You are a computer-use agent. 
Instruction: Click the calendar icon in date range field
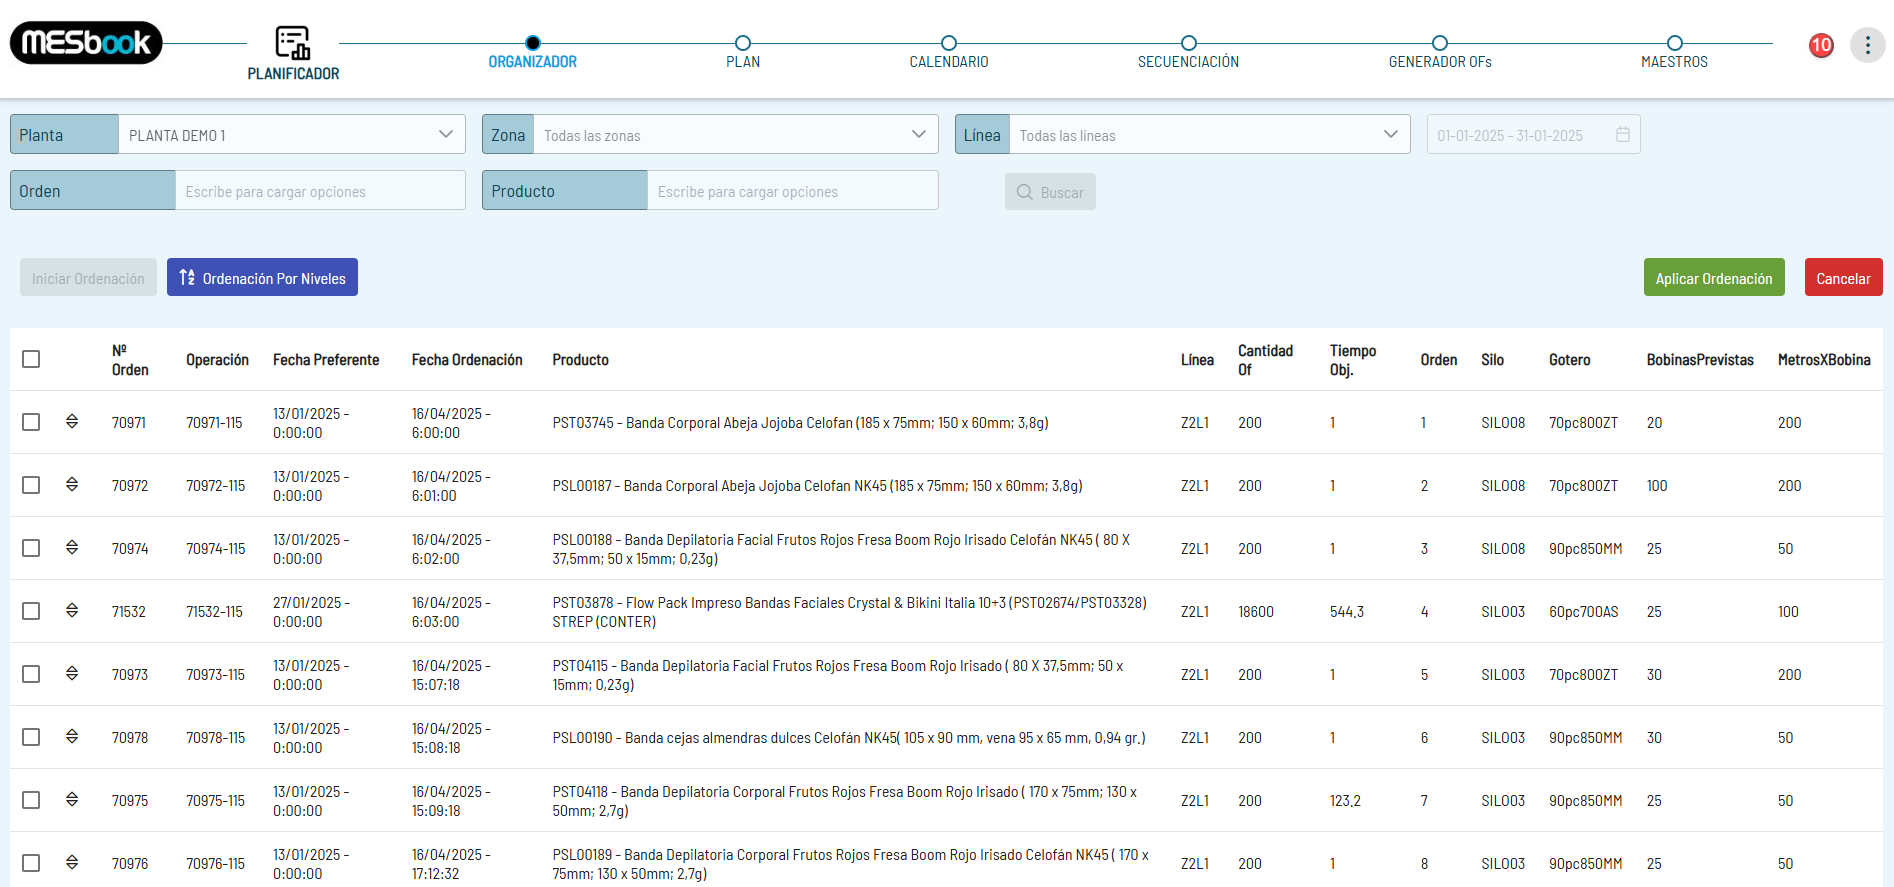(x=1622, y=135)
